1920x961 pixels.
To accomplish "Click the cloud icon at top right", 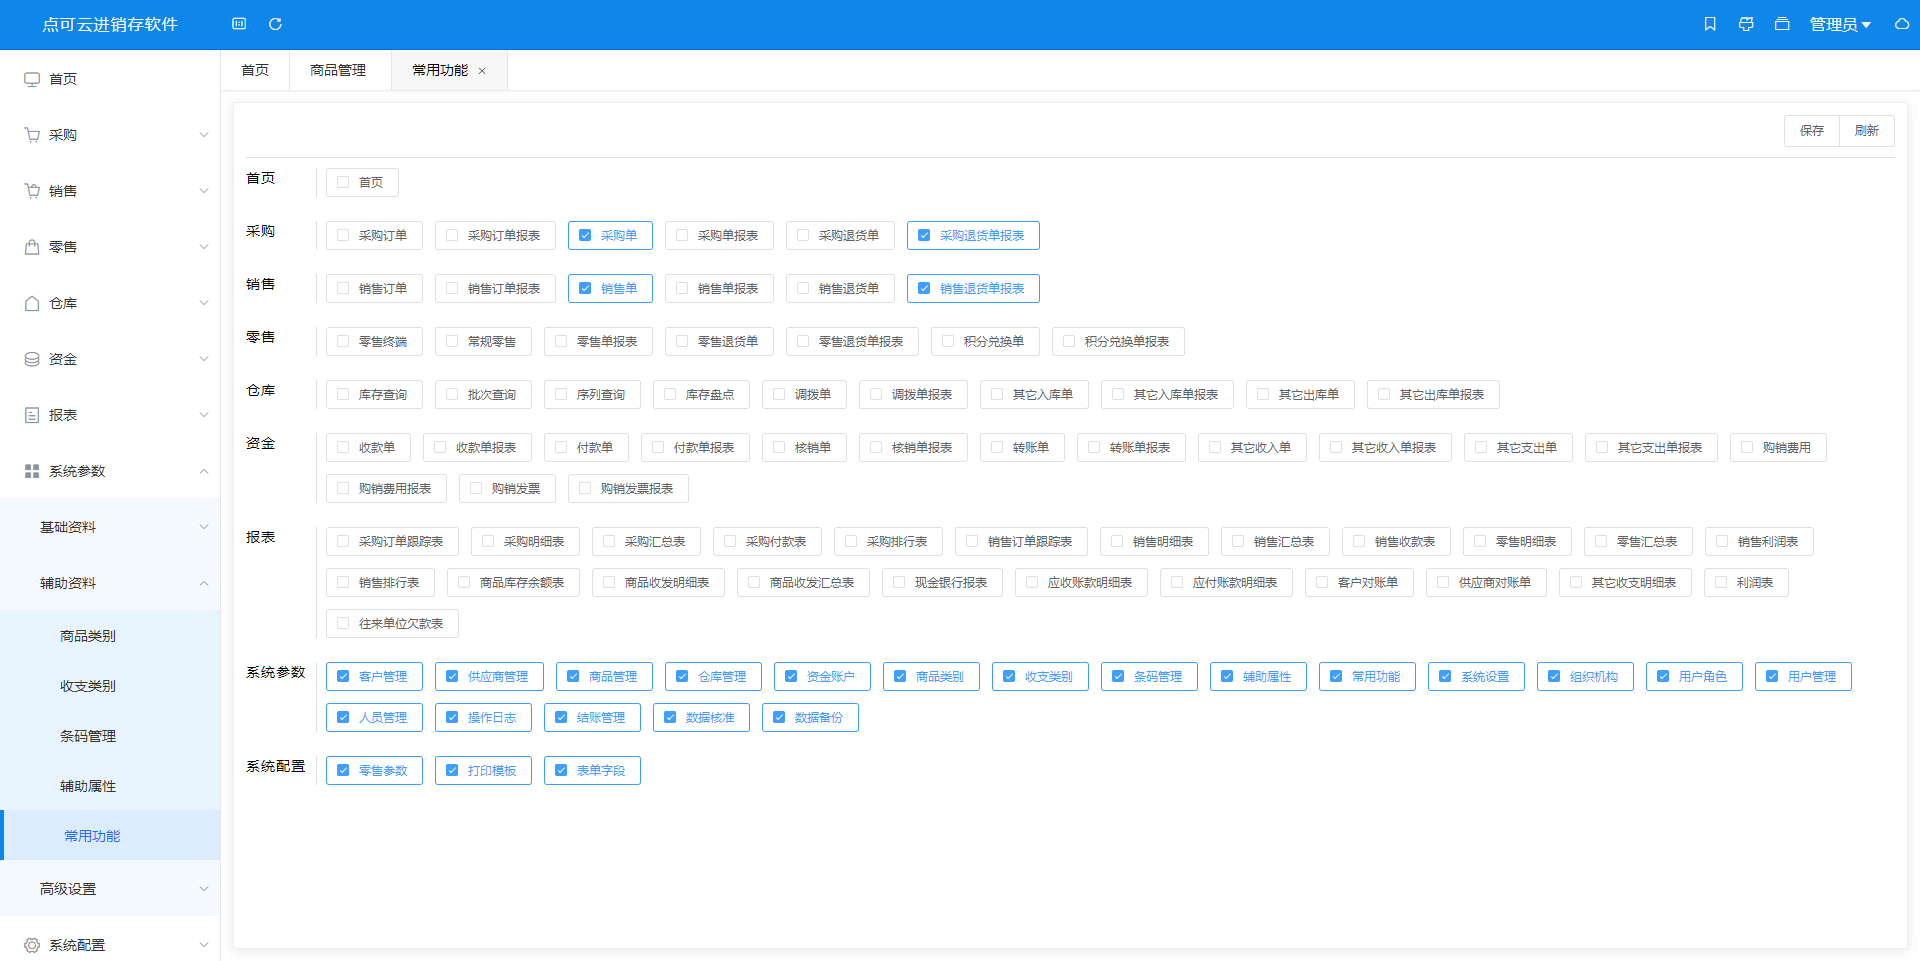I will pos(1902,24).
